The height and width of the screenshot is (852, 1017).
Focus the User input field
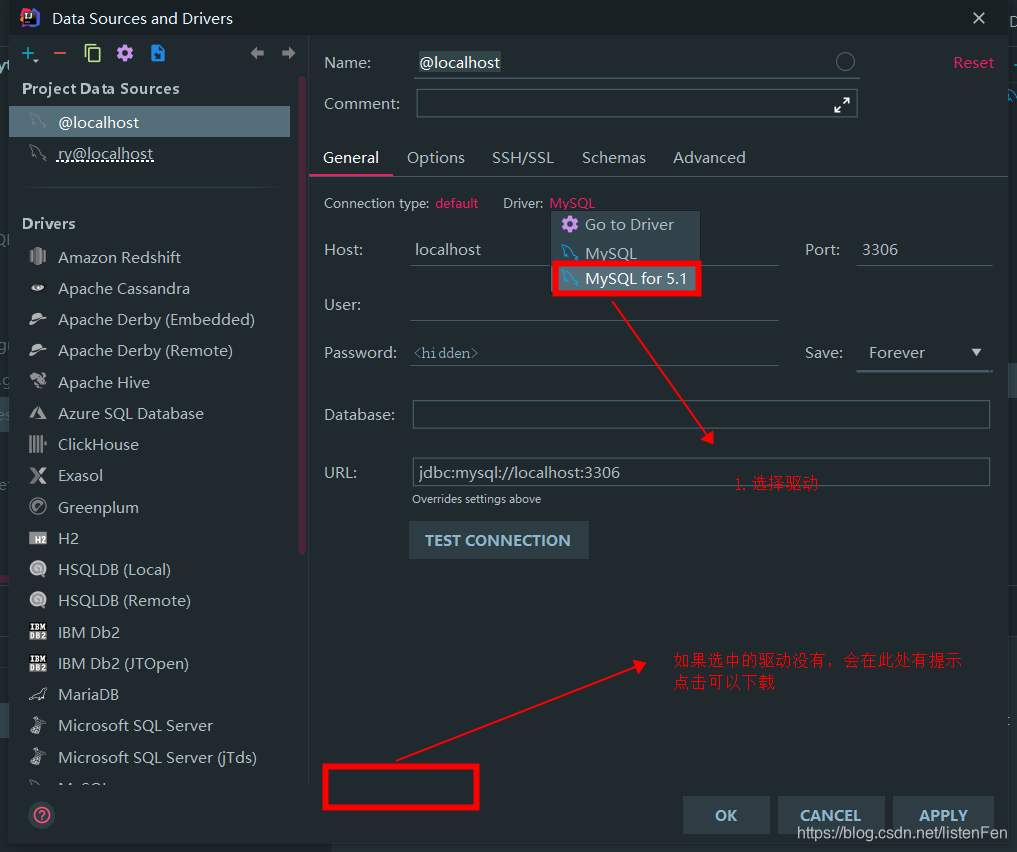pyautogui.click(x=594, y=305)
